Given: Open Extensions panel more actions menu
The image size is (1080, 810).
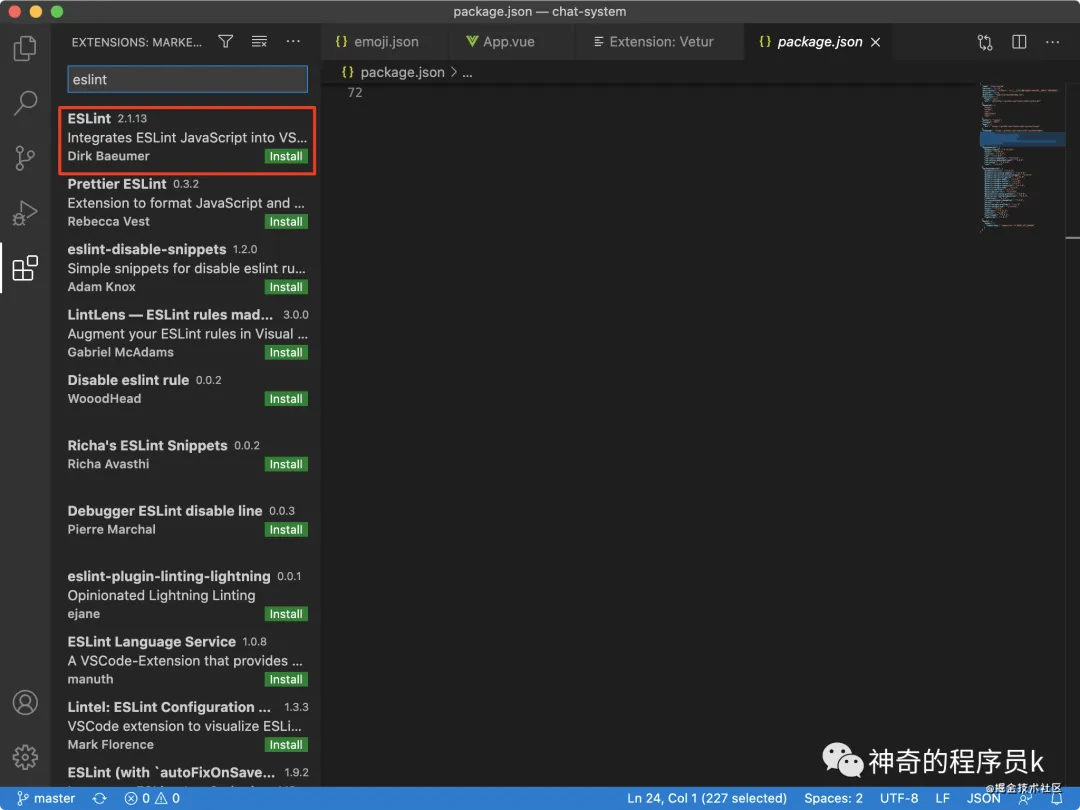Looking at the screenshot, I should [x=293, y=42].
